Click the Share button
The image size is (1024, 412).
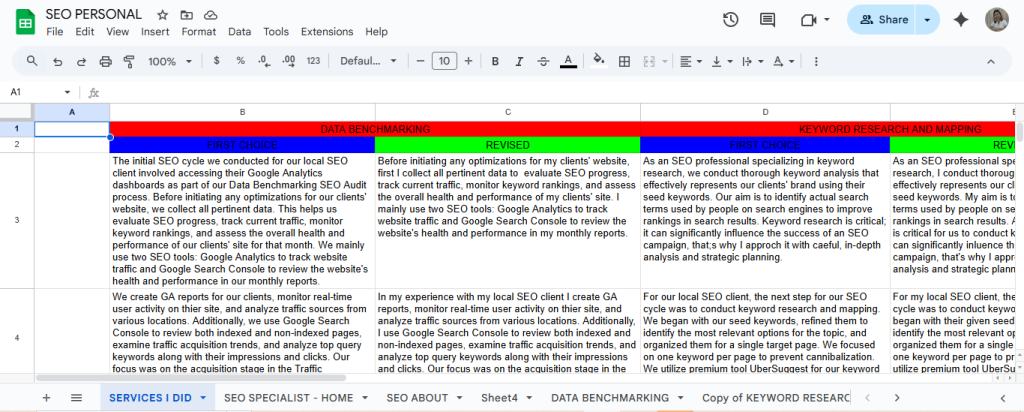point(884,20)
